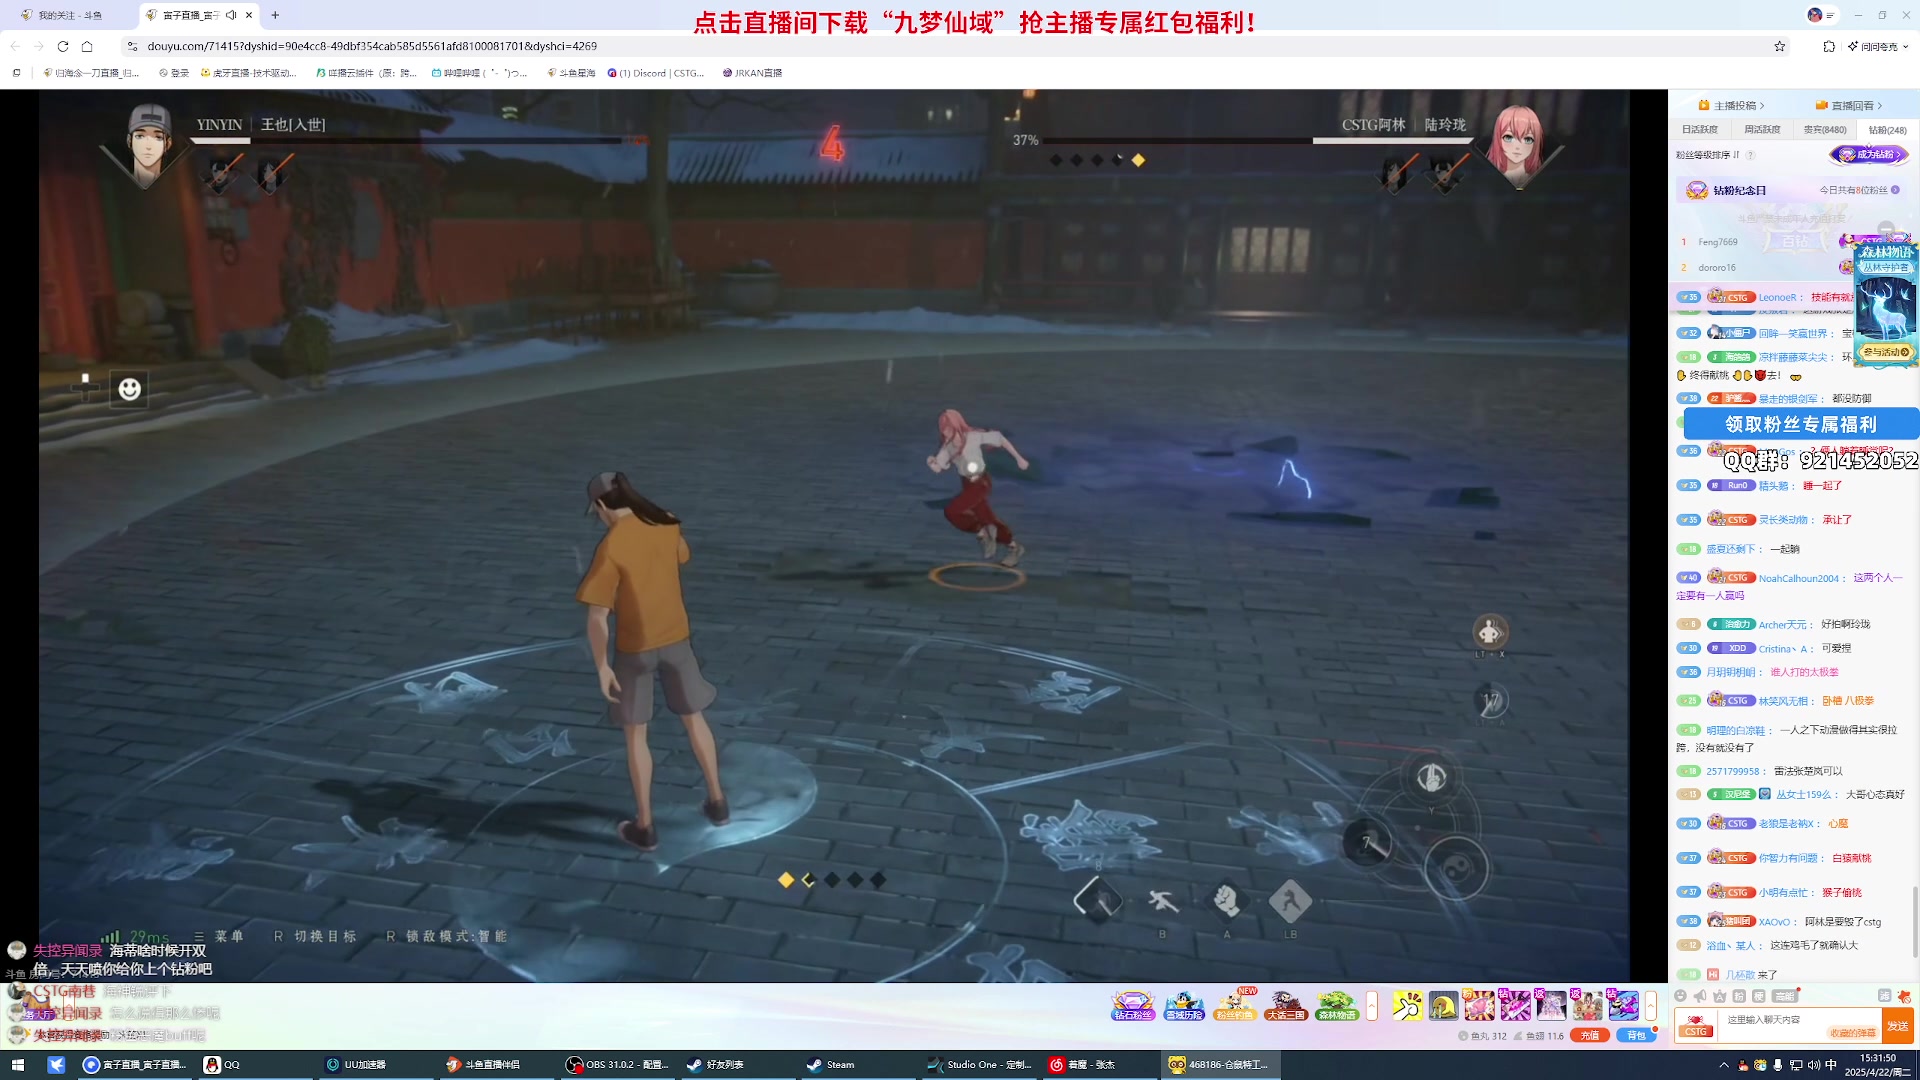Screen dimensions: 1920x1080
Task: Show hidden system tray icons arrow
Action: [1724, 1065]
